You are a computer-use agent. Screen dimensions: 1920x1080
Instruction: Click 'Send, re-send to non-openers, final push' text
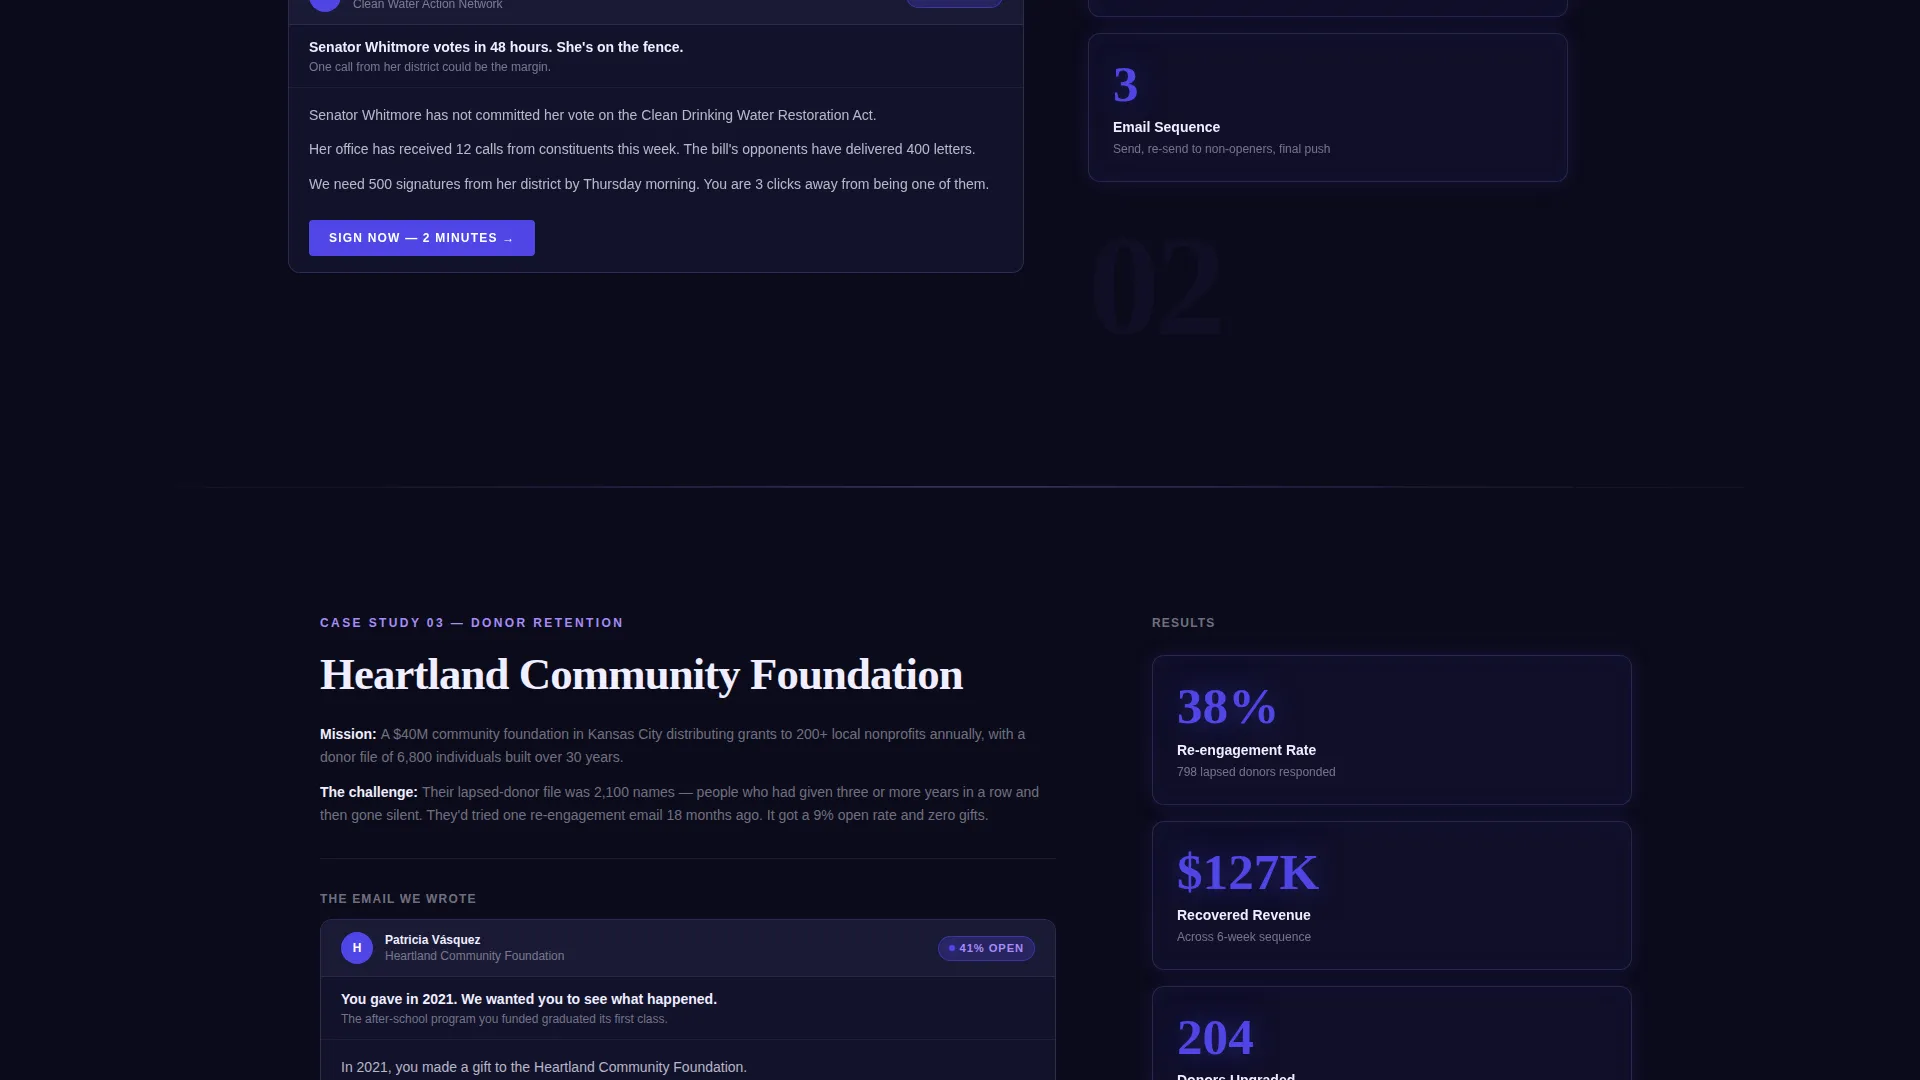coord(1221,149)
